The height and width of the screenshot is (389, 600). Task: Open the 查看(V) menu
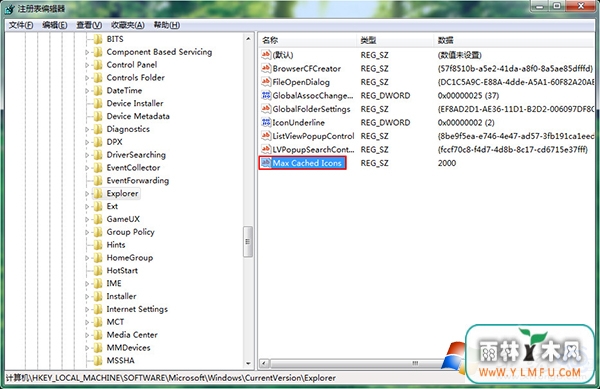[89, 25]
